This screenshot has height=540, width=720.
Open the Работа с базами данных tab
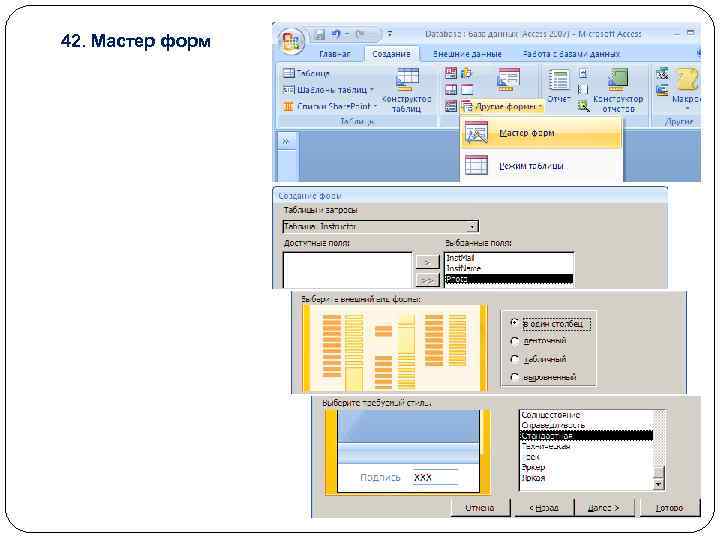pos(571,54)
